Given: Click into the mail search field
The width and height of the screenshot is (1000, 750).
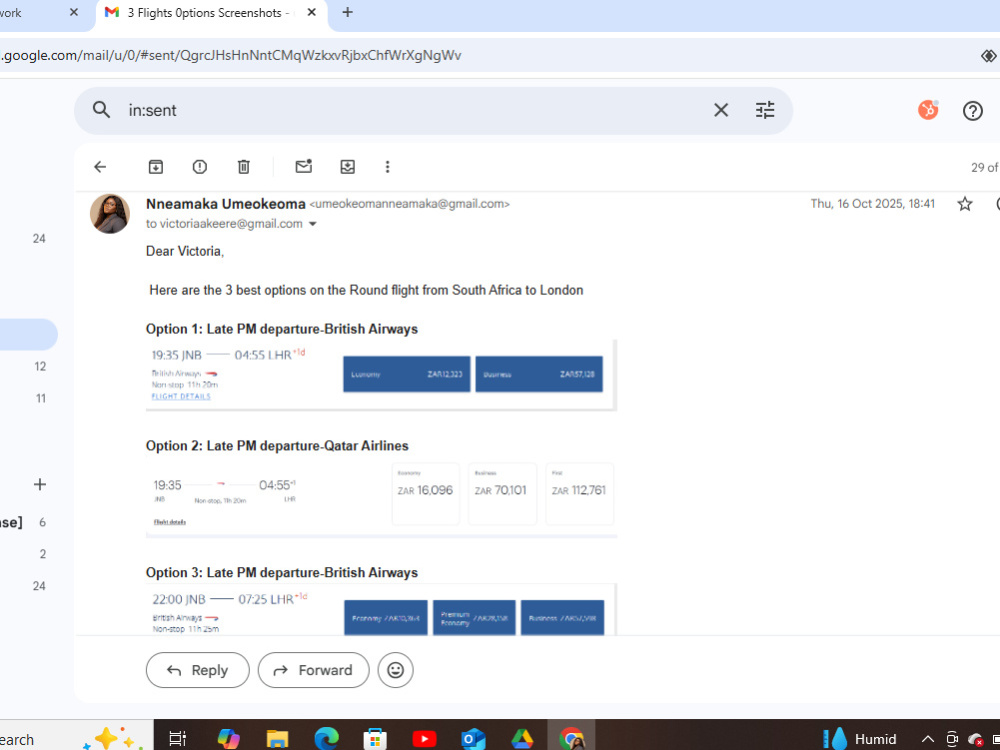Looking at the screenshot, I should pyautogui.click(x=408, y=110).
